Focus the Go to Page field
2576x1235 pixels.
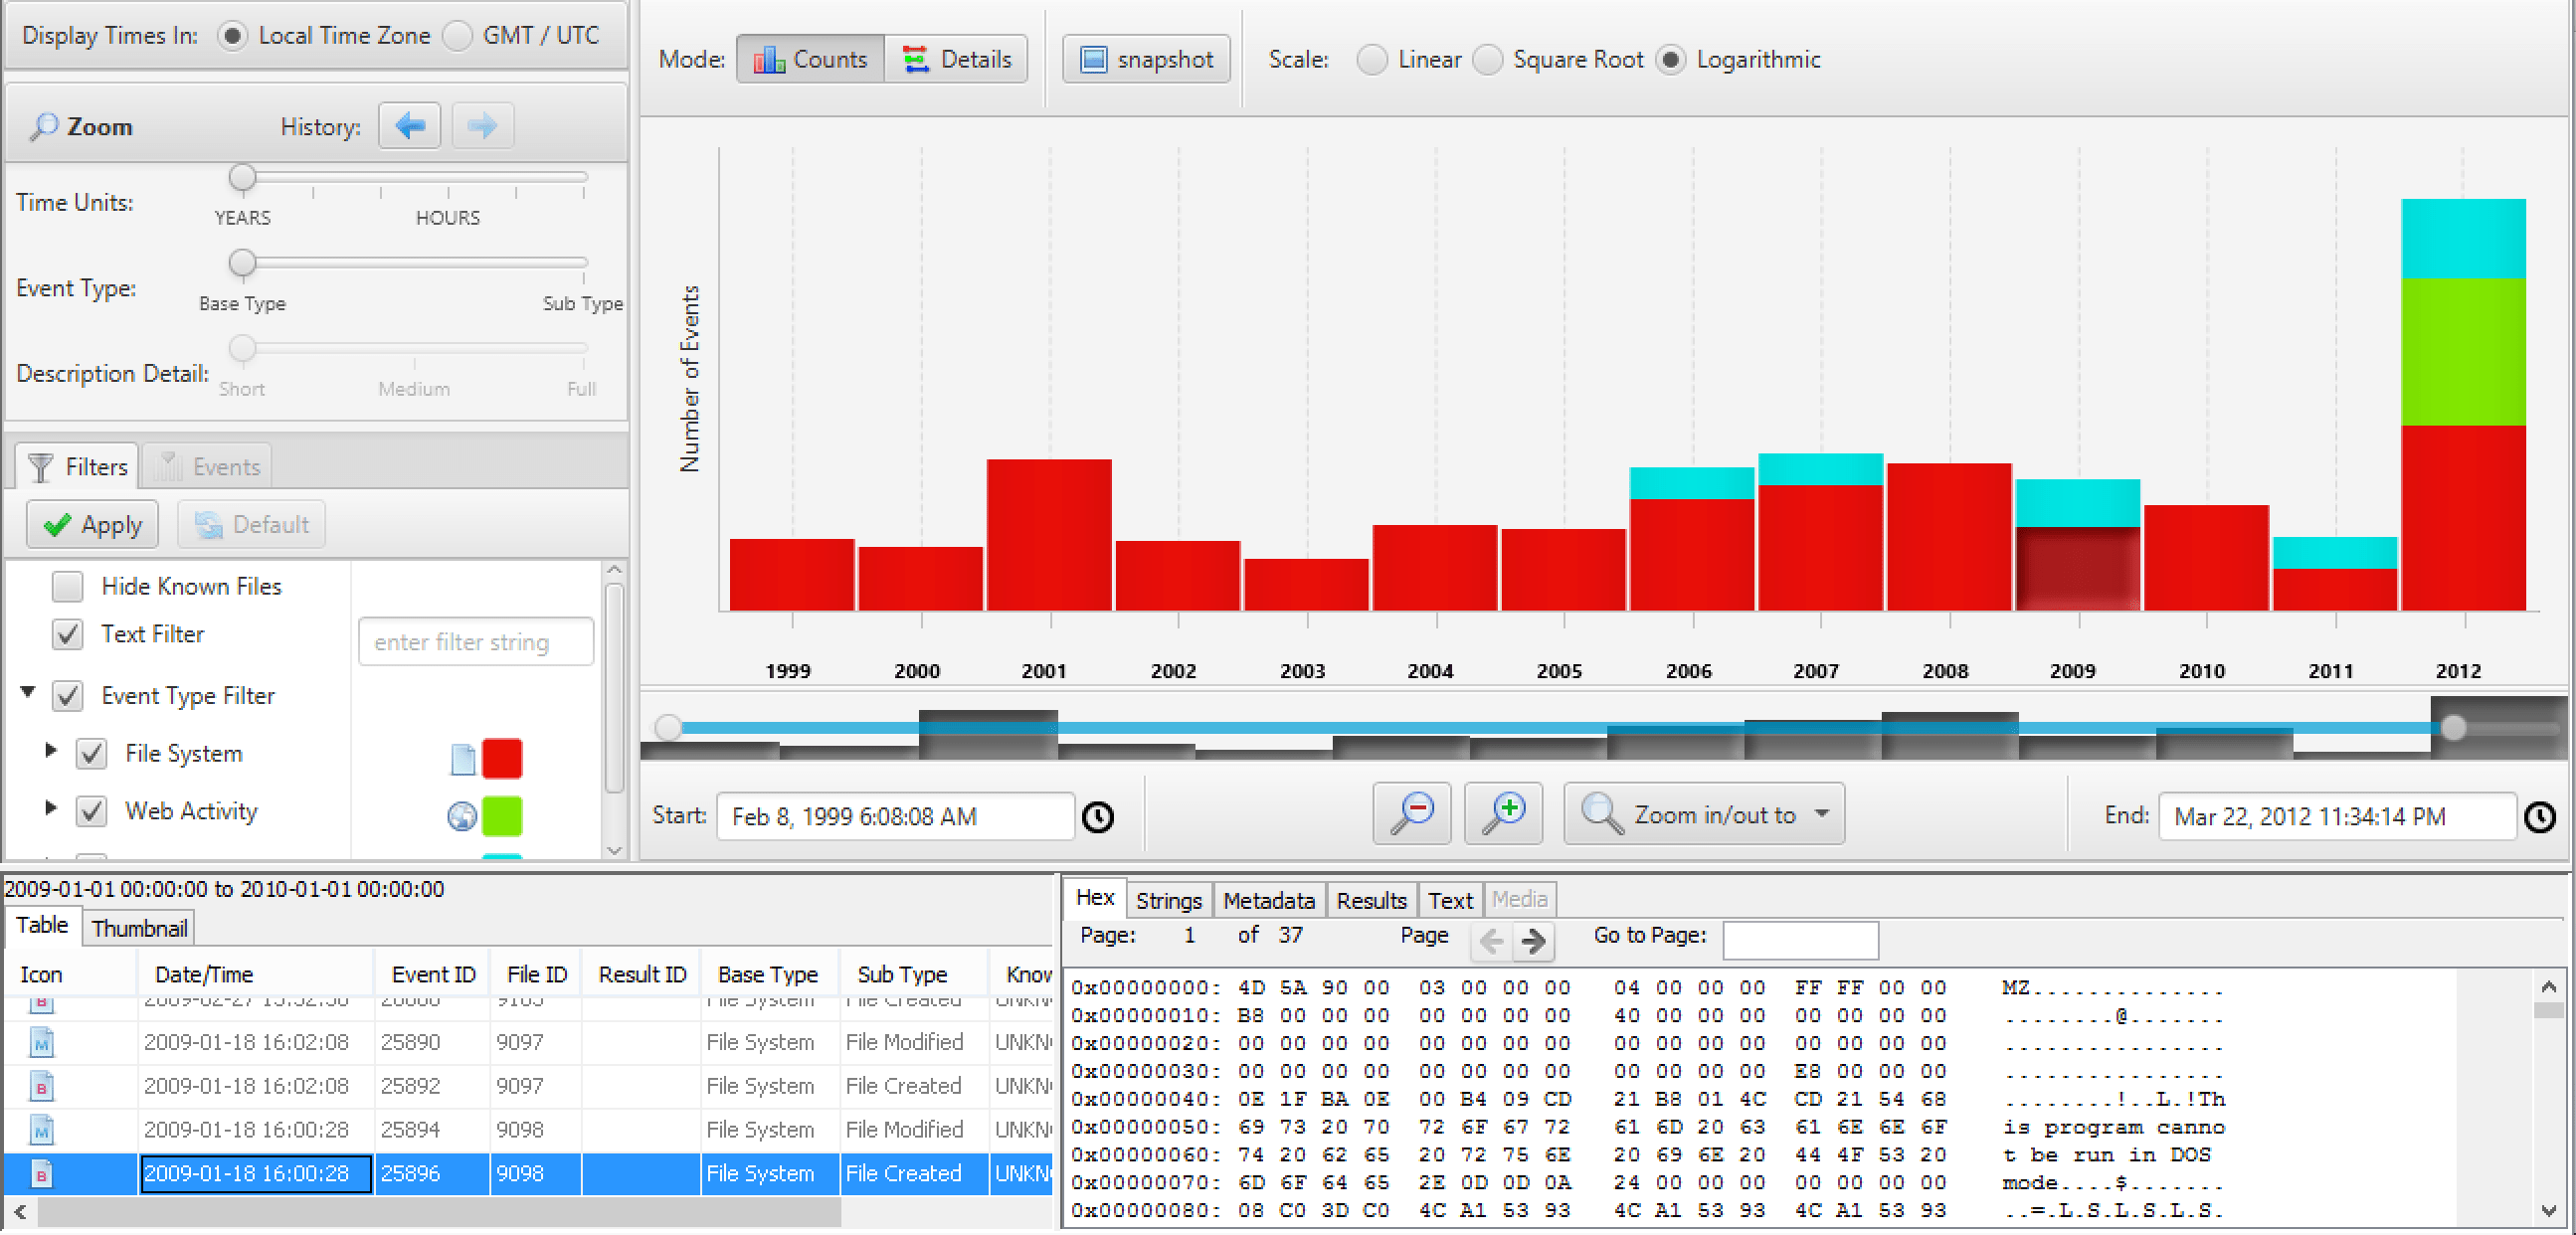click(x=1800, y=940)
